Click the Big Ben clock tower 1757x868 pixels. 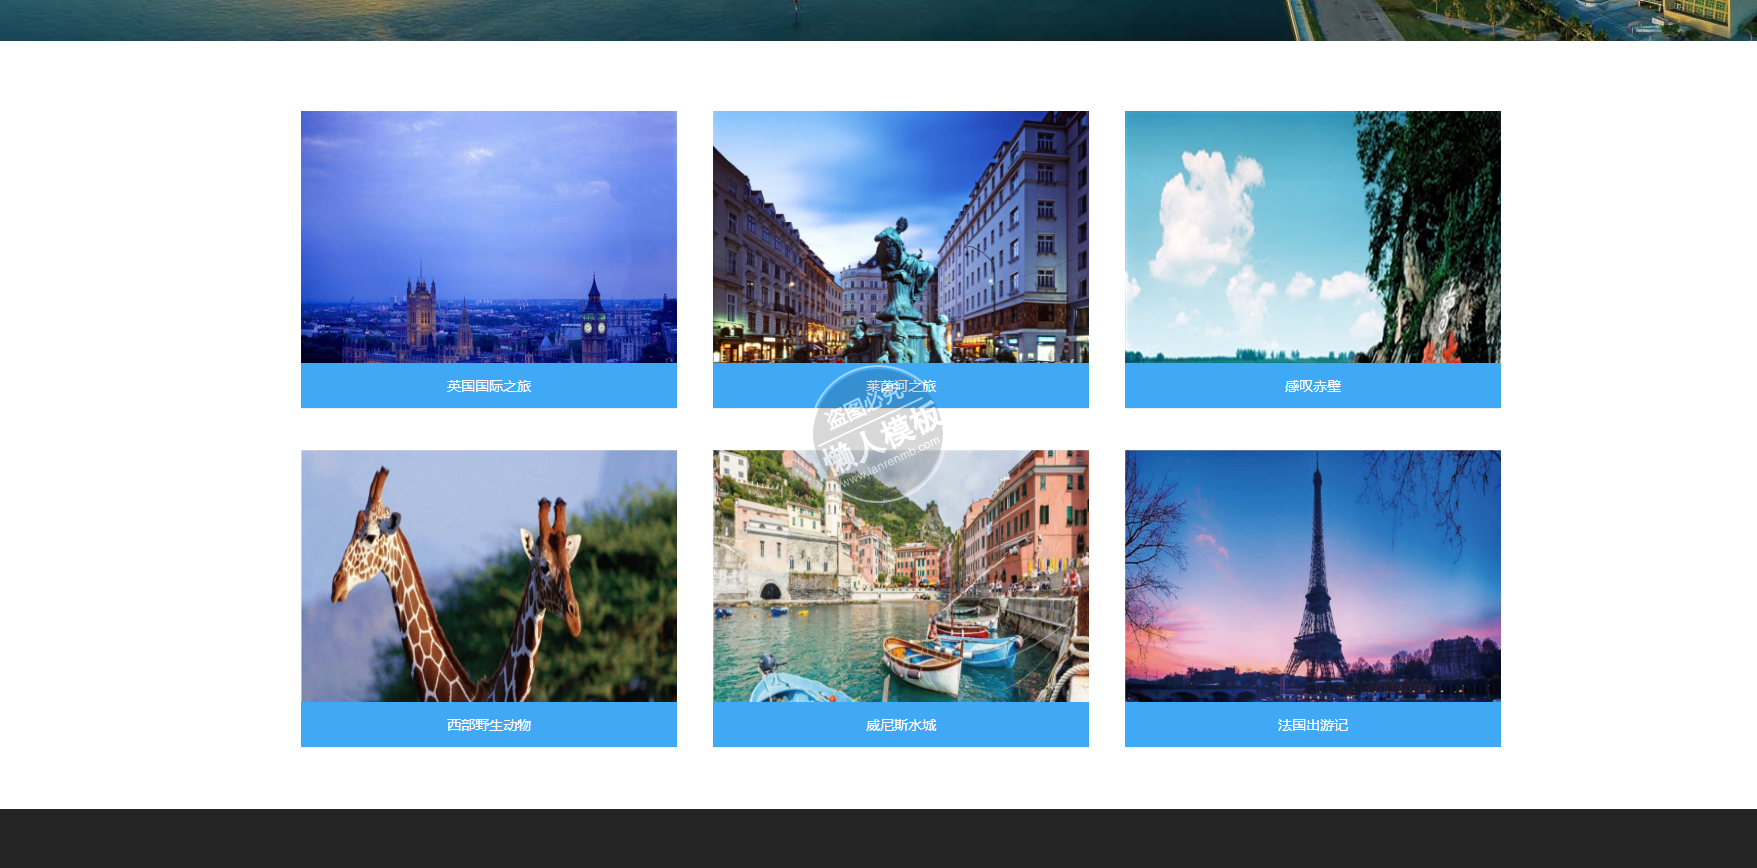click(x=594, y=322)
